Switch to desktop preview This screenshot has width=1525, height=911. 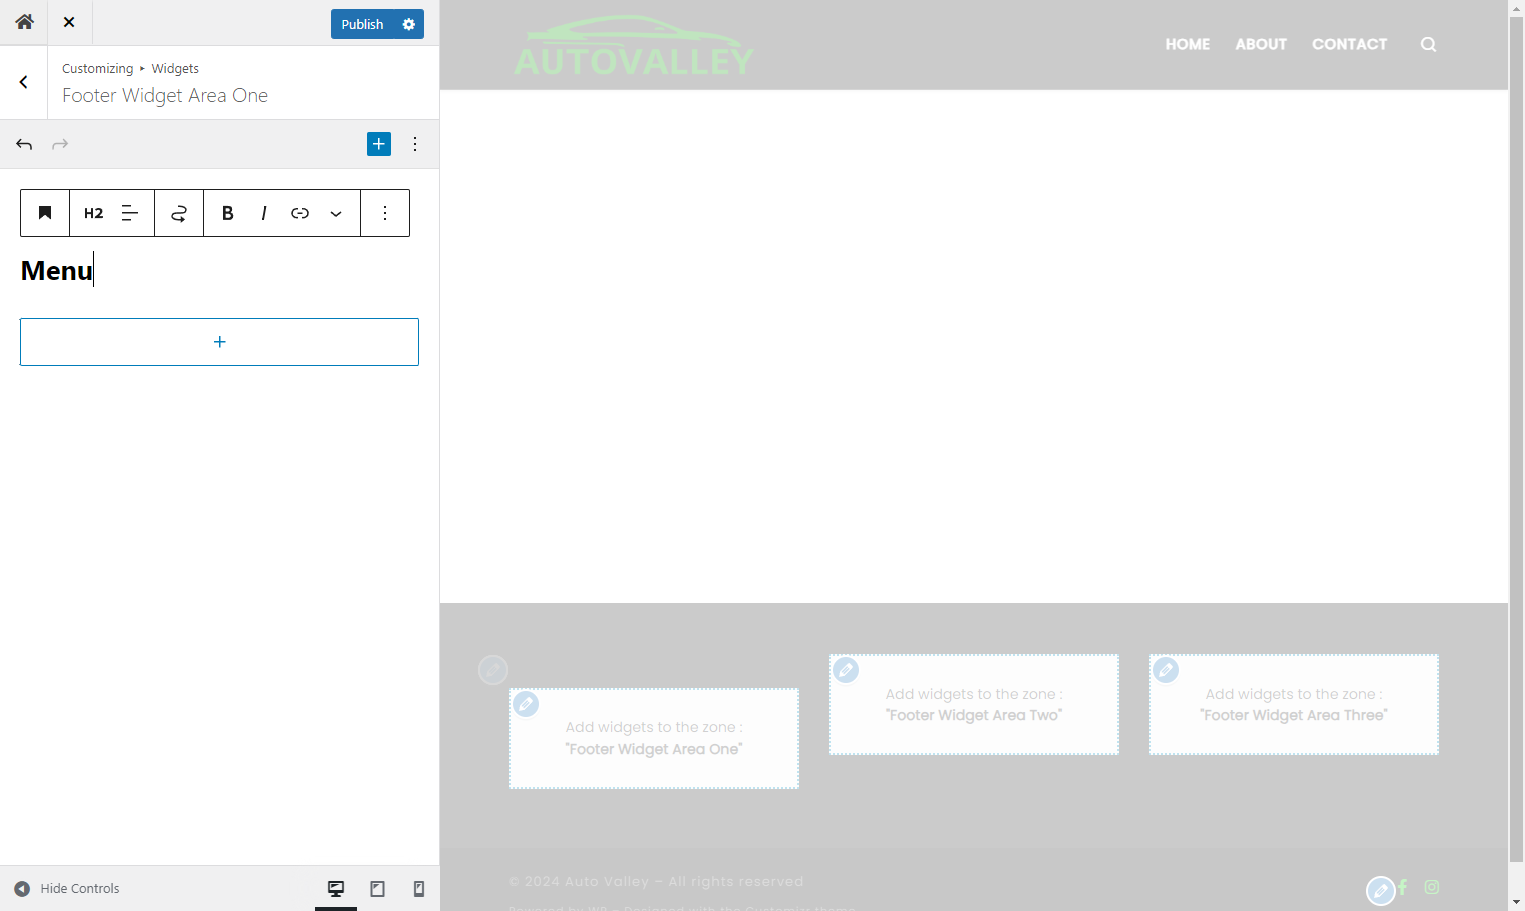point(336,888)
